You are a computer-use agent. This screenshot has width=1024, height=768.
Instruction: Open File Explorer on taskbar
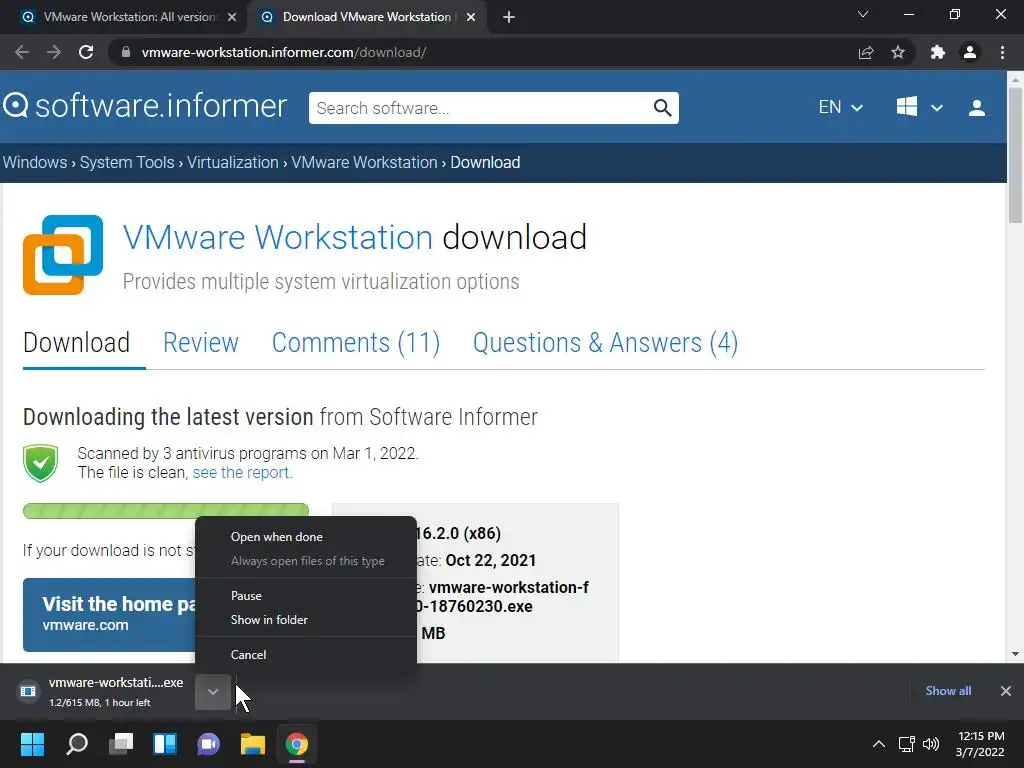253,744
